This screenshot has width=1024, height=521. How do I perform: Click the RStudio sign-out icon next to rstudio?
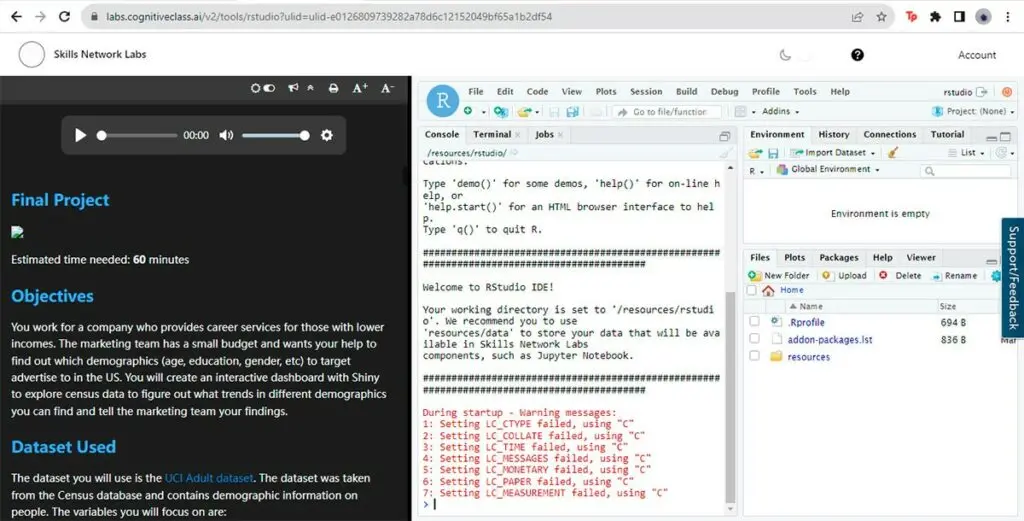[982, 92]
